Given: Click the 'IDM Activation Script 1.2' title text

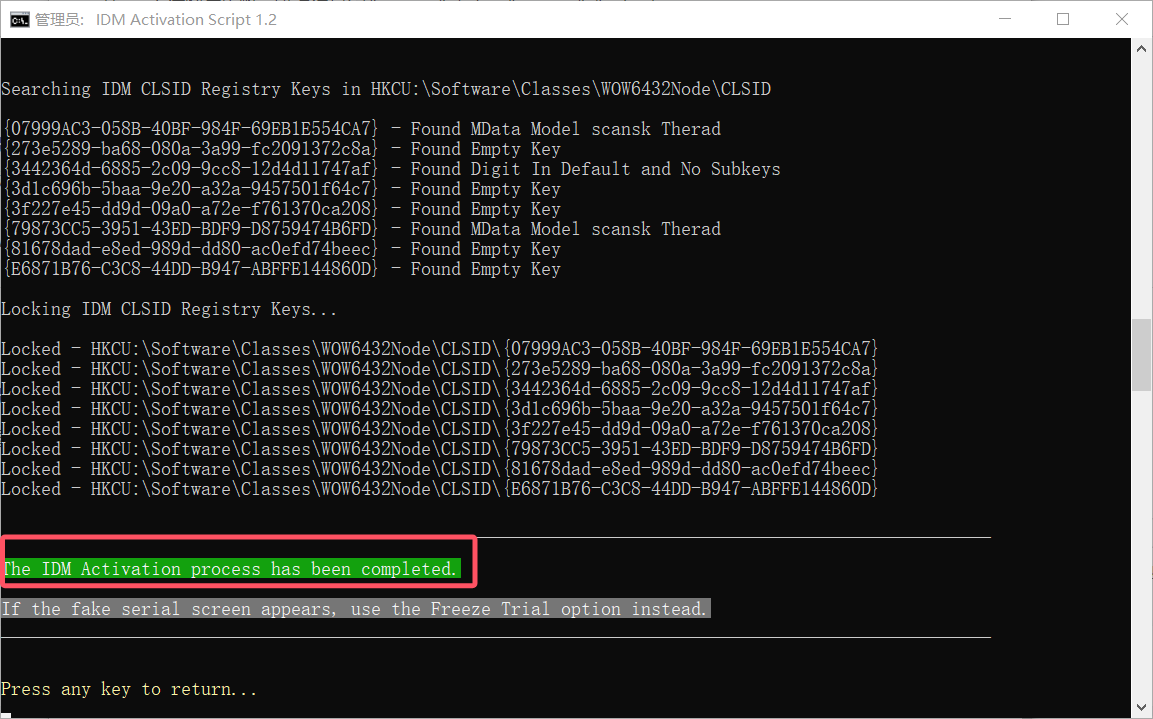Looking at the screenshot, I should point(186,20).
